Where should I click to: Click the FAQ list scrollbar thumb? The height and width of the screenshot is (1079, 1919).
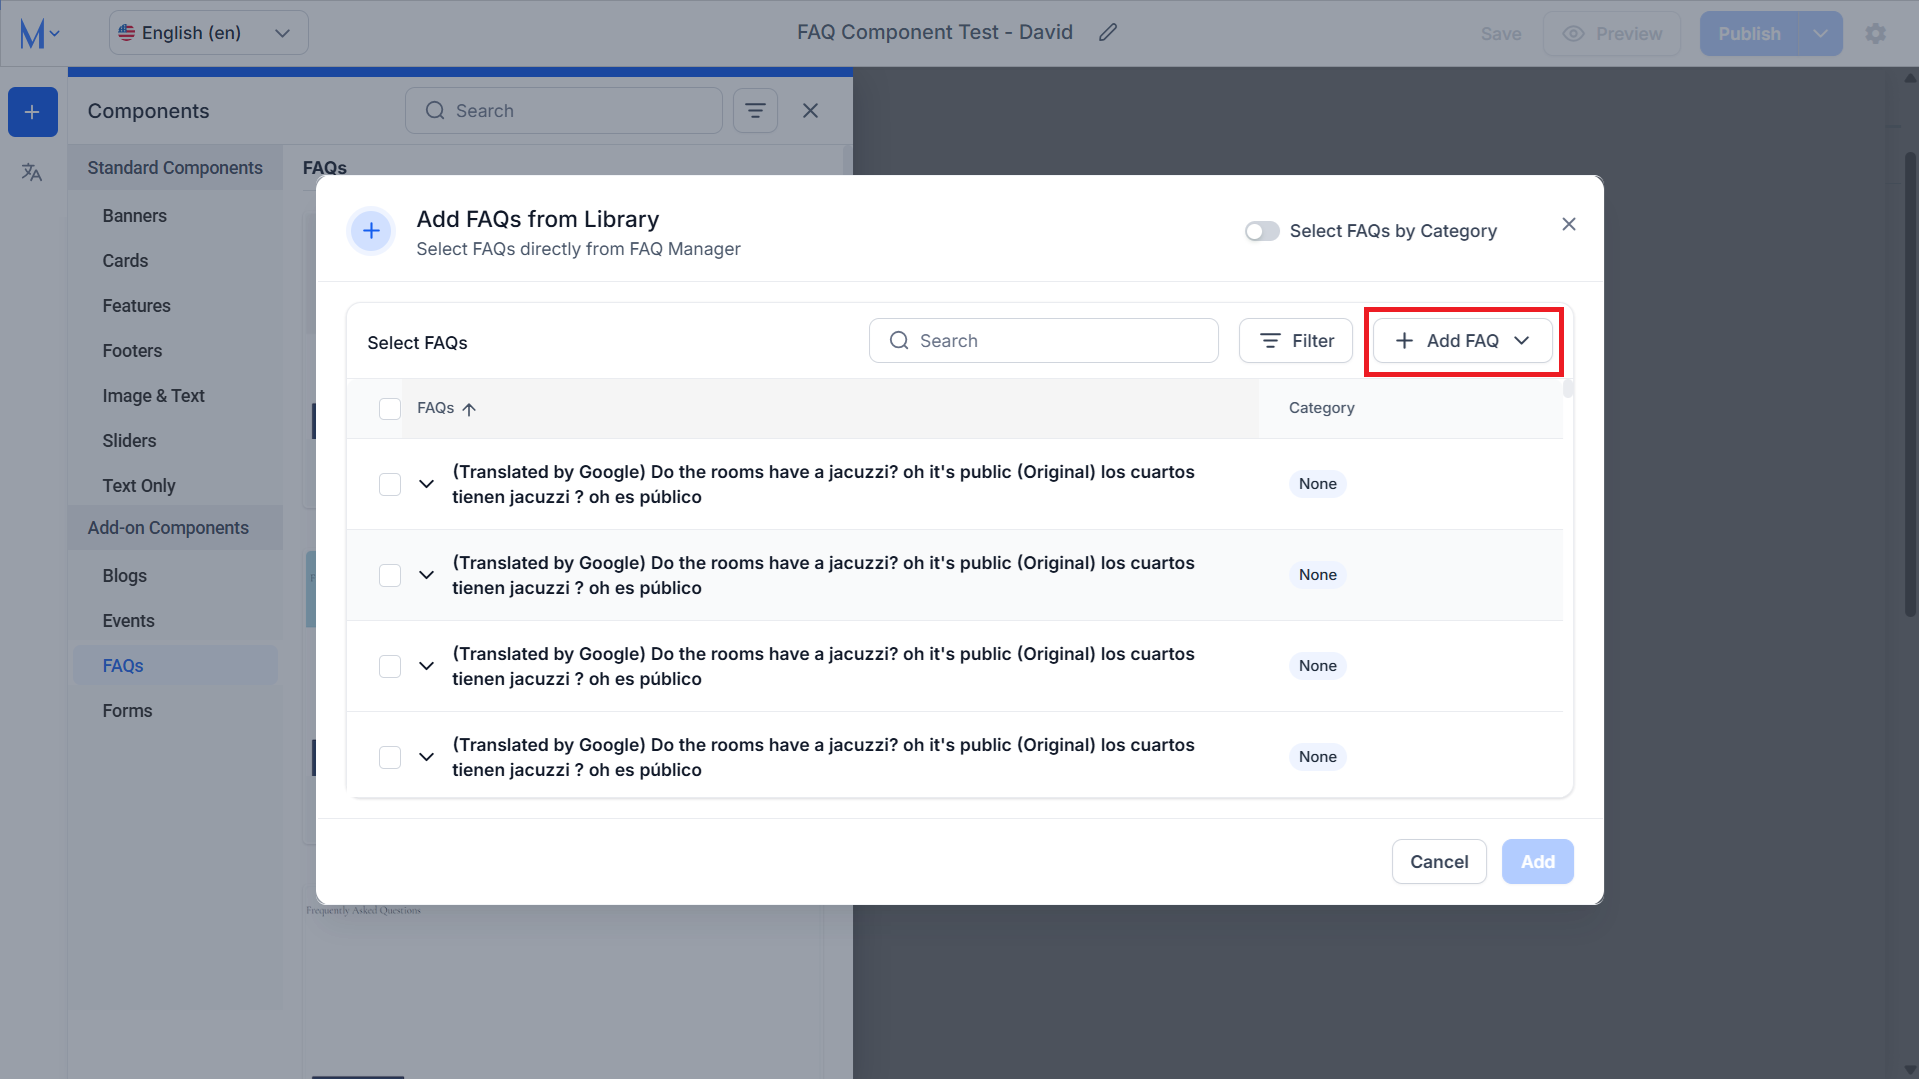click(x=1568, y=388)
